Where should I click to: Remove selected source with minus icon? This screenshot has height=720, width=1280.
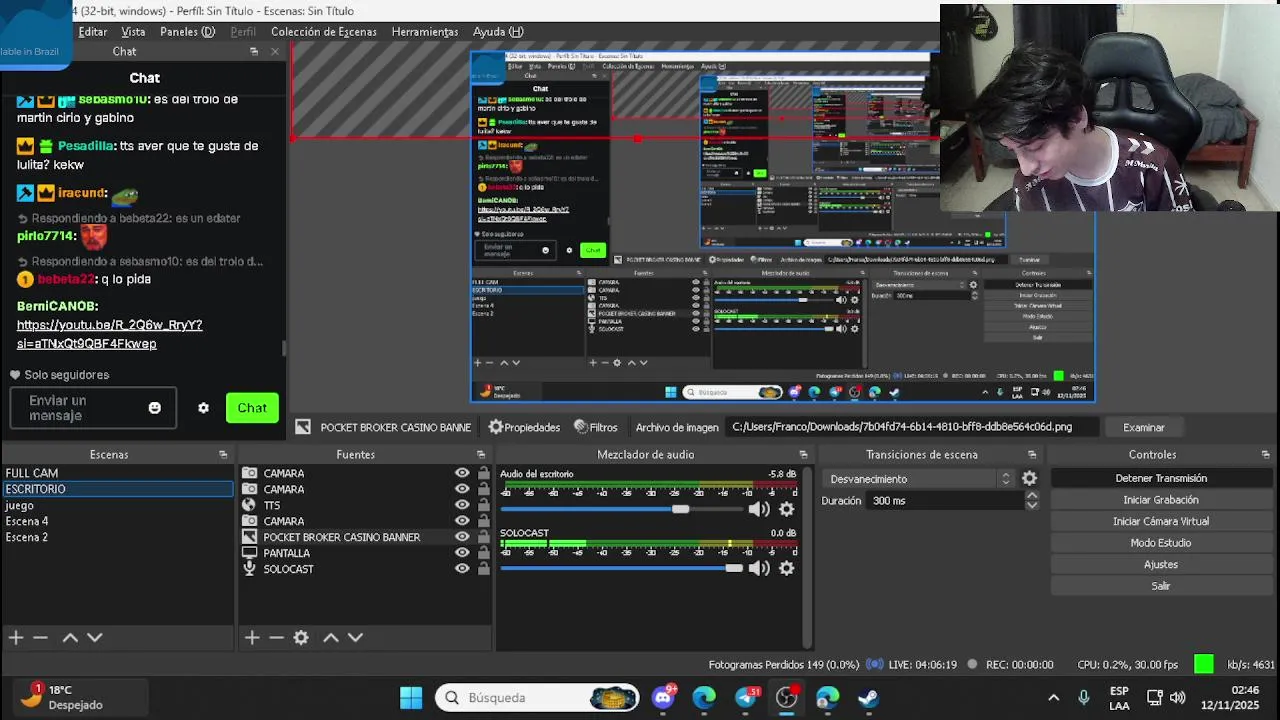pos(276,637)
